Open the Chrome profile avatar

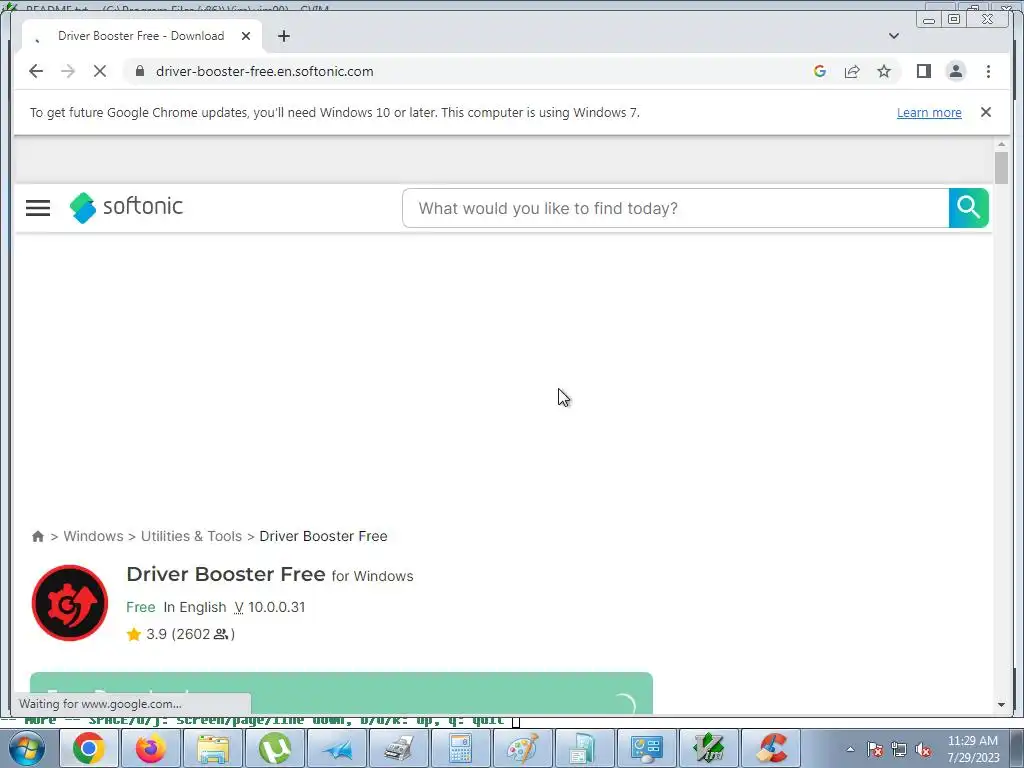pyautogui.click(x=955, y=71)
